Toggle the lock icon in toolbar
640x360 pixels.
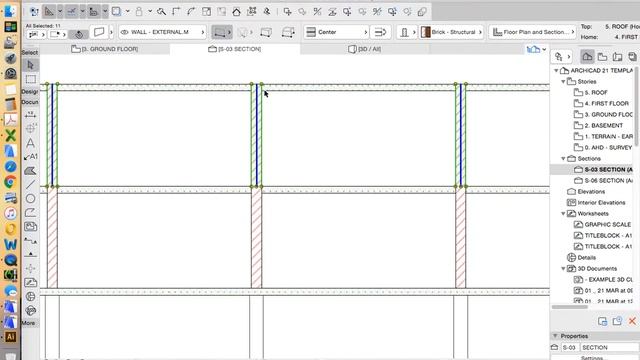tap(139, 11)
